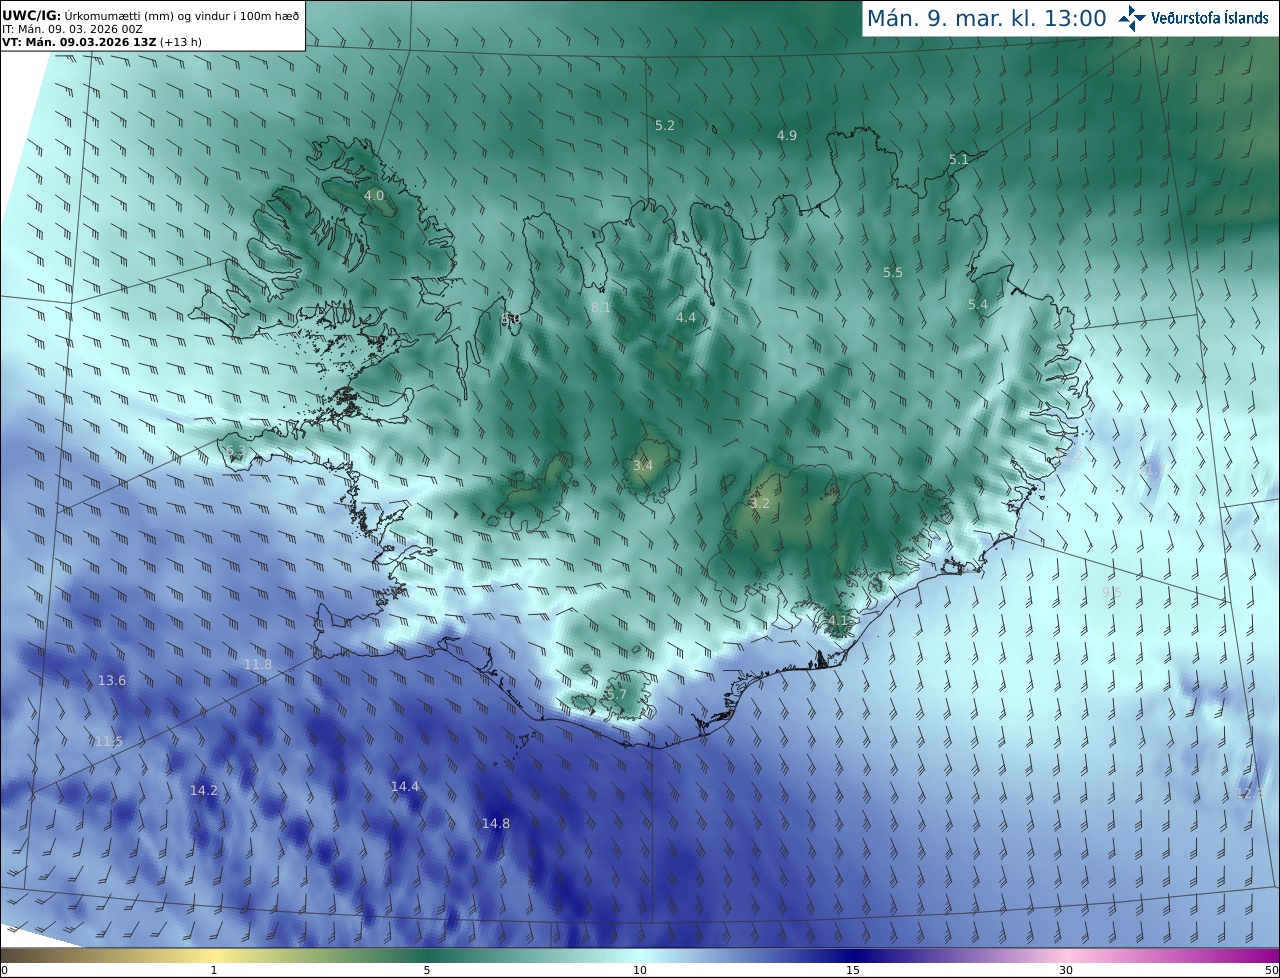
Task: Click the 'Mán. 9. mar. kl. 13:00' timestamp
Action: click(986, 18)
